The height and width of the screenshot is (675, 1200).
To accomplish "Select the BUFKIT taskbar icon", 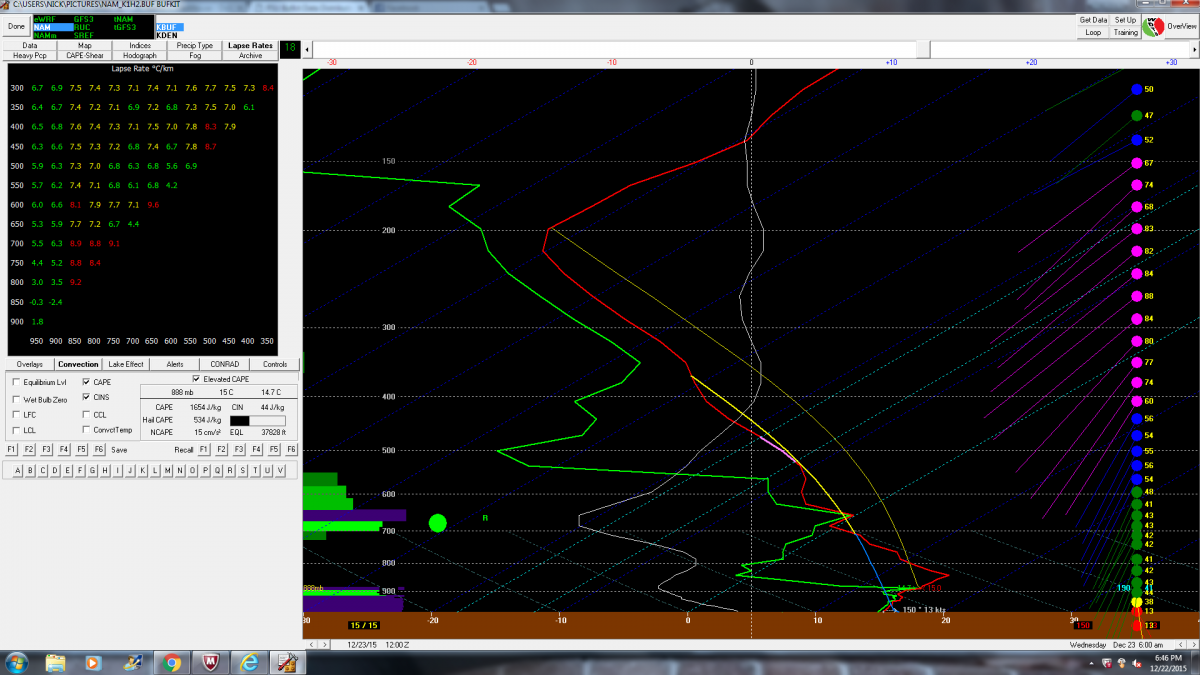I will pyautogui.click(x=289, y=662).
